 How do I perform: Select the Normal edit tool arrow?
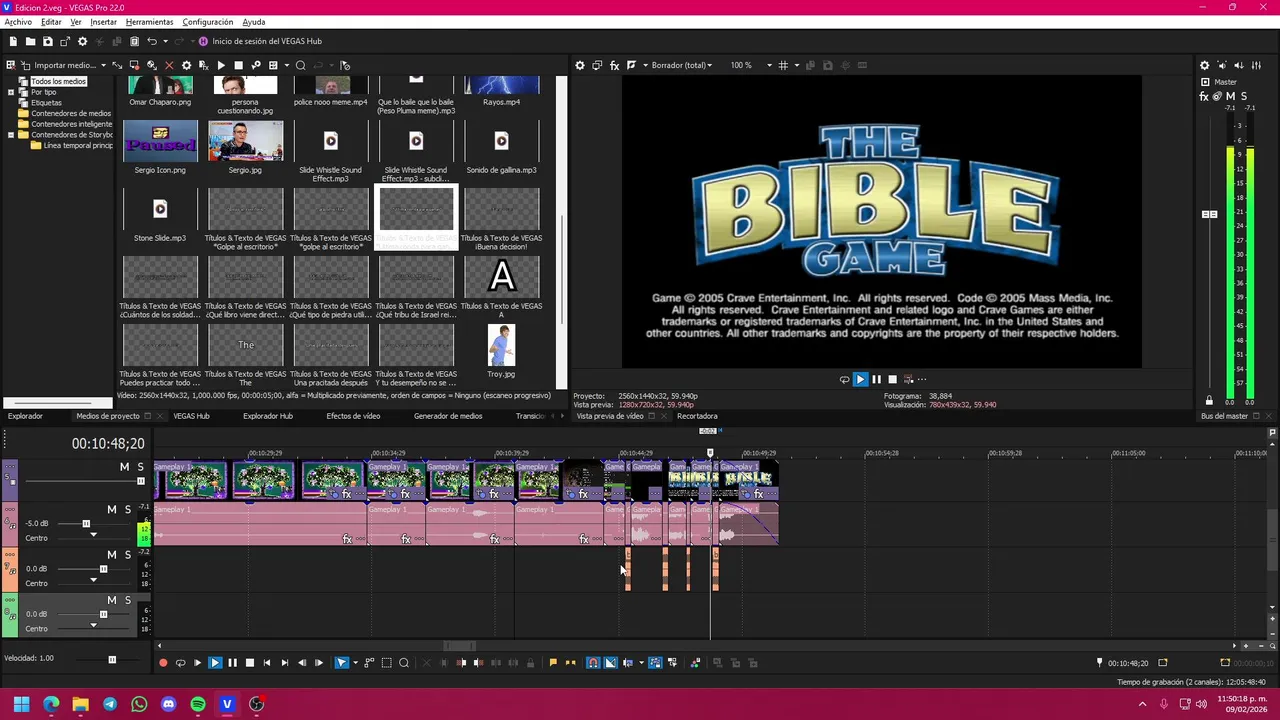pyautogui.click(x=341, y=663)
